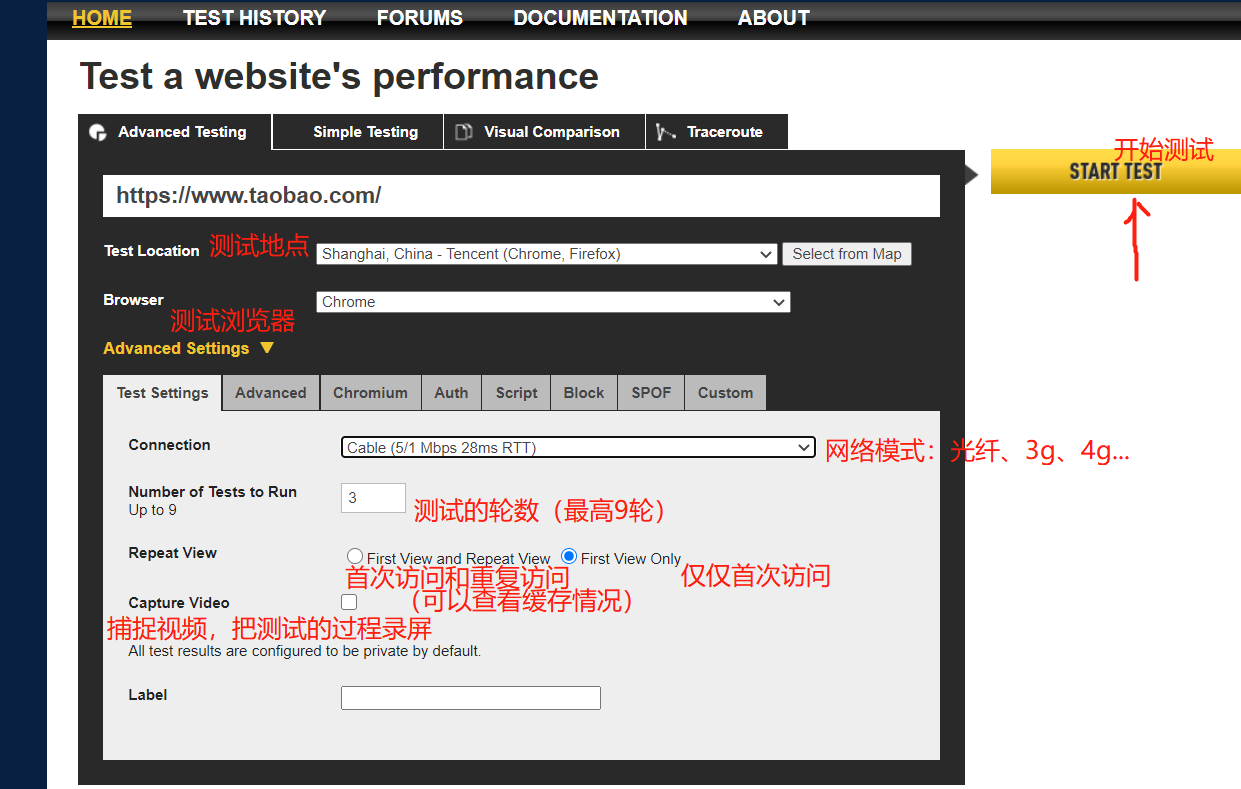Click the website URL input field

tap(521, 196)
